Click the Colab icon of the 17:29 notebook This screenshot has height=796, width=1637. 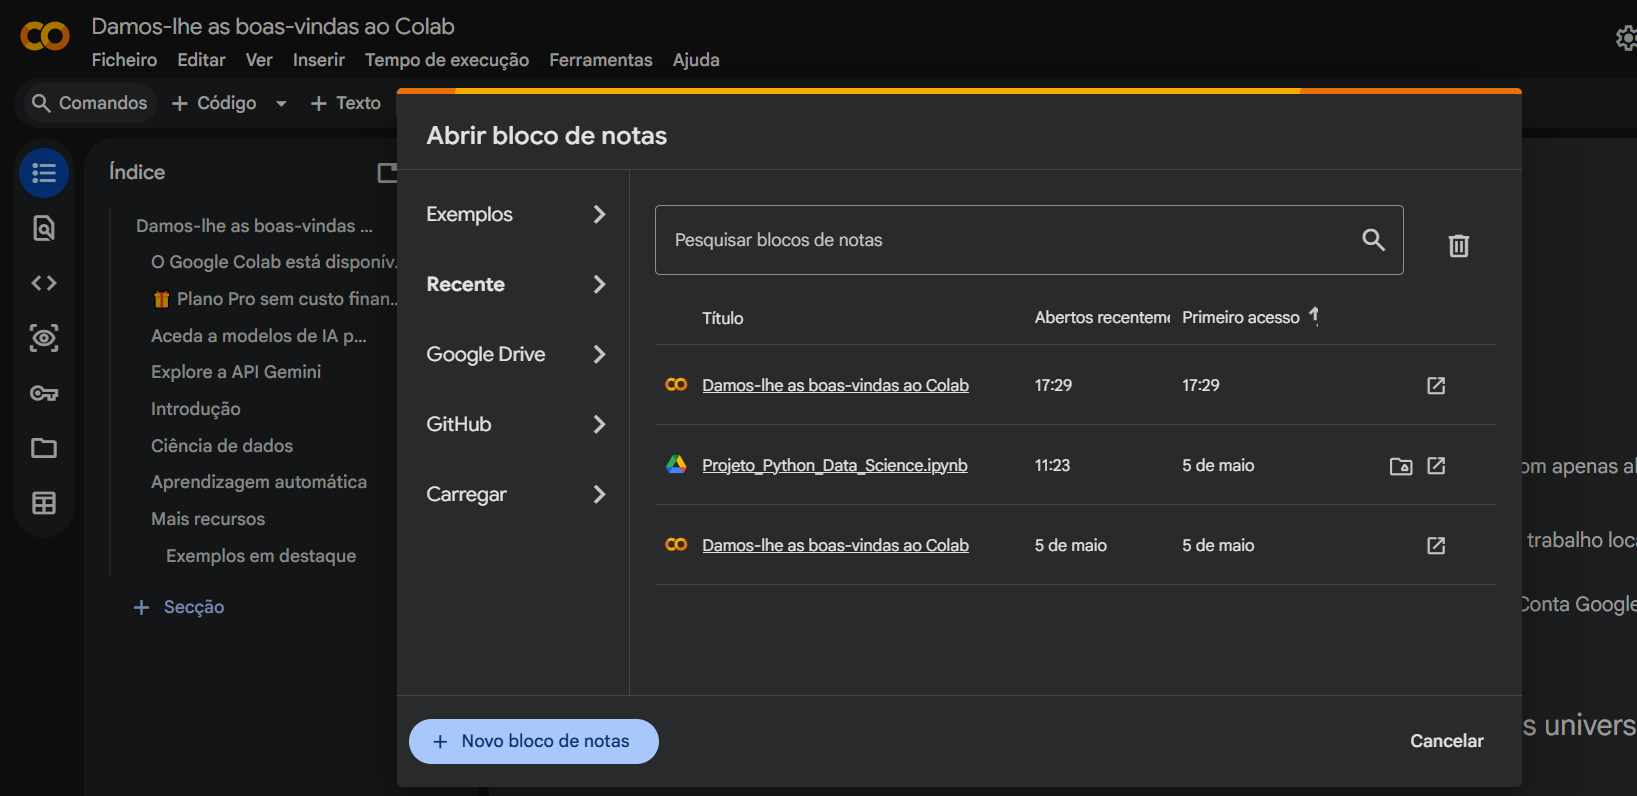pyautogui.click(x=676, y=384)
